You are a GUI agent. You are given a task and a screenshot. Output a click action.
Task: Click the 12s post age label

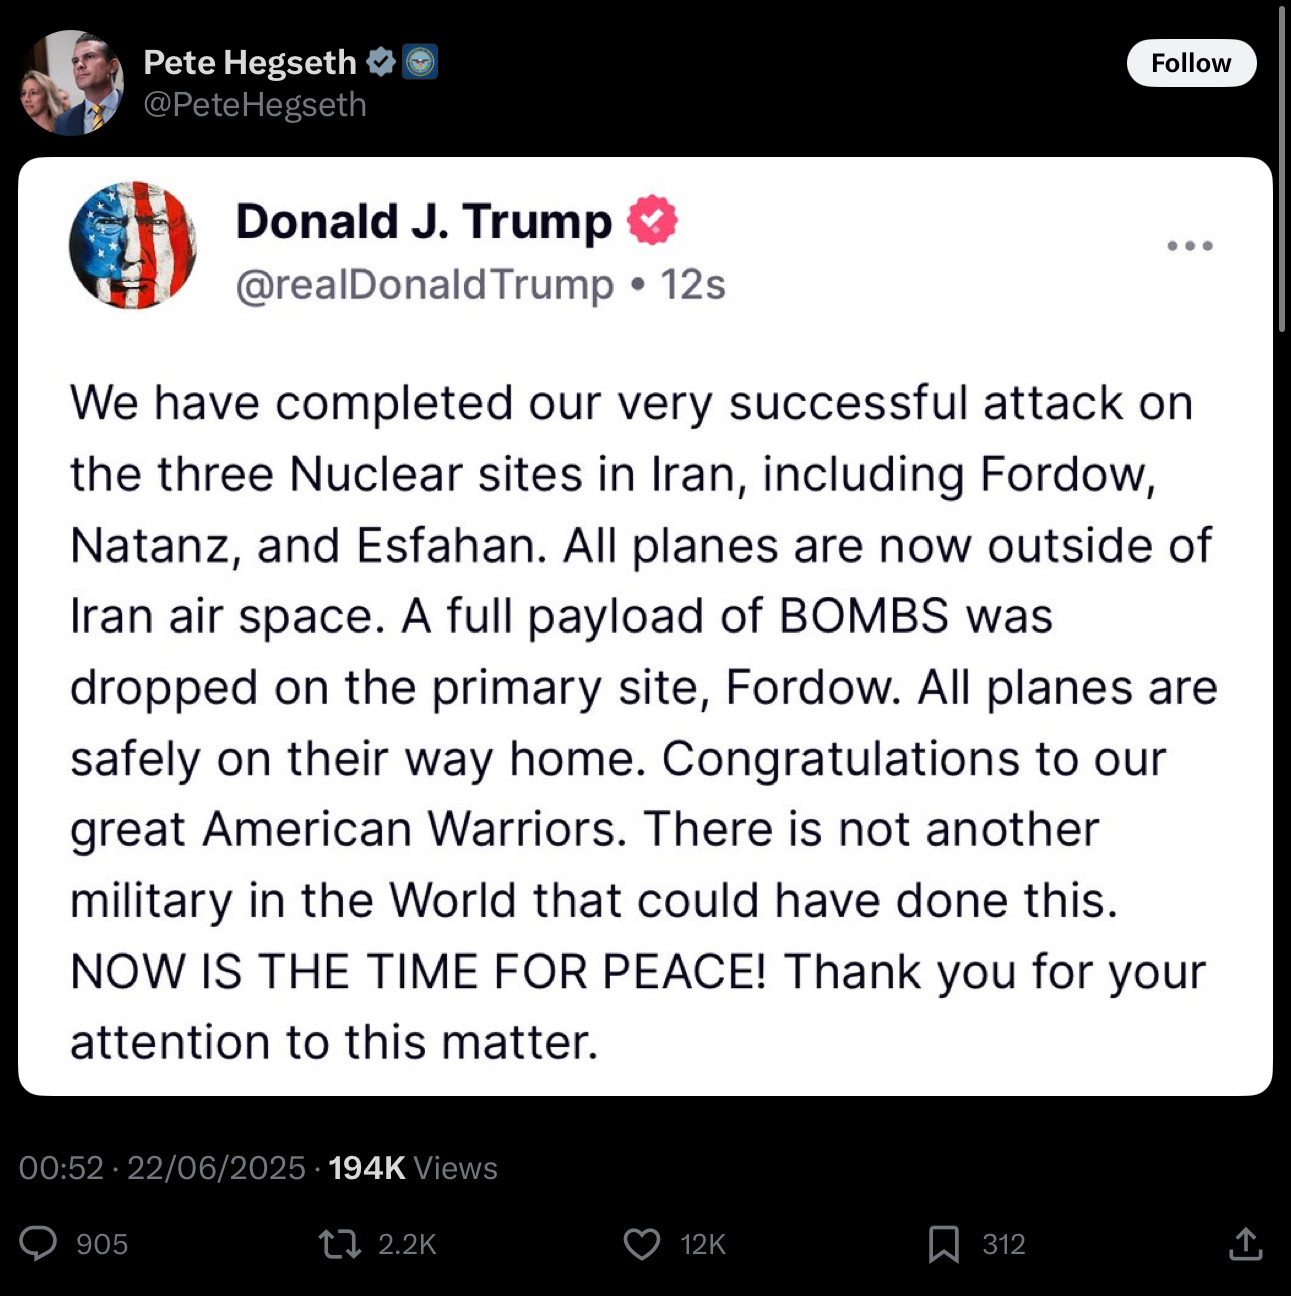click(692, 285)
